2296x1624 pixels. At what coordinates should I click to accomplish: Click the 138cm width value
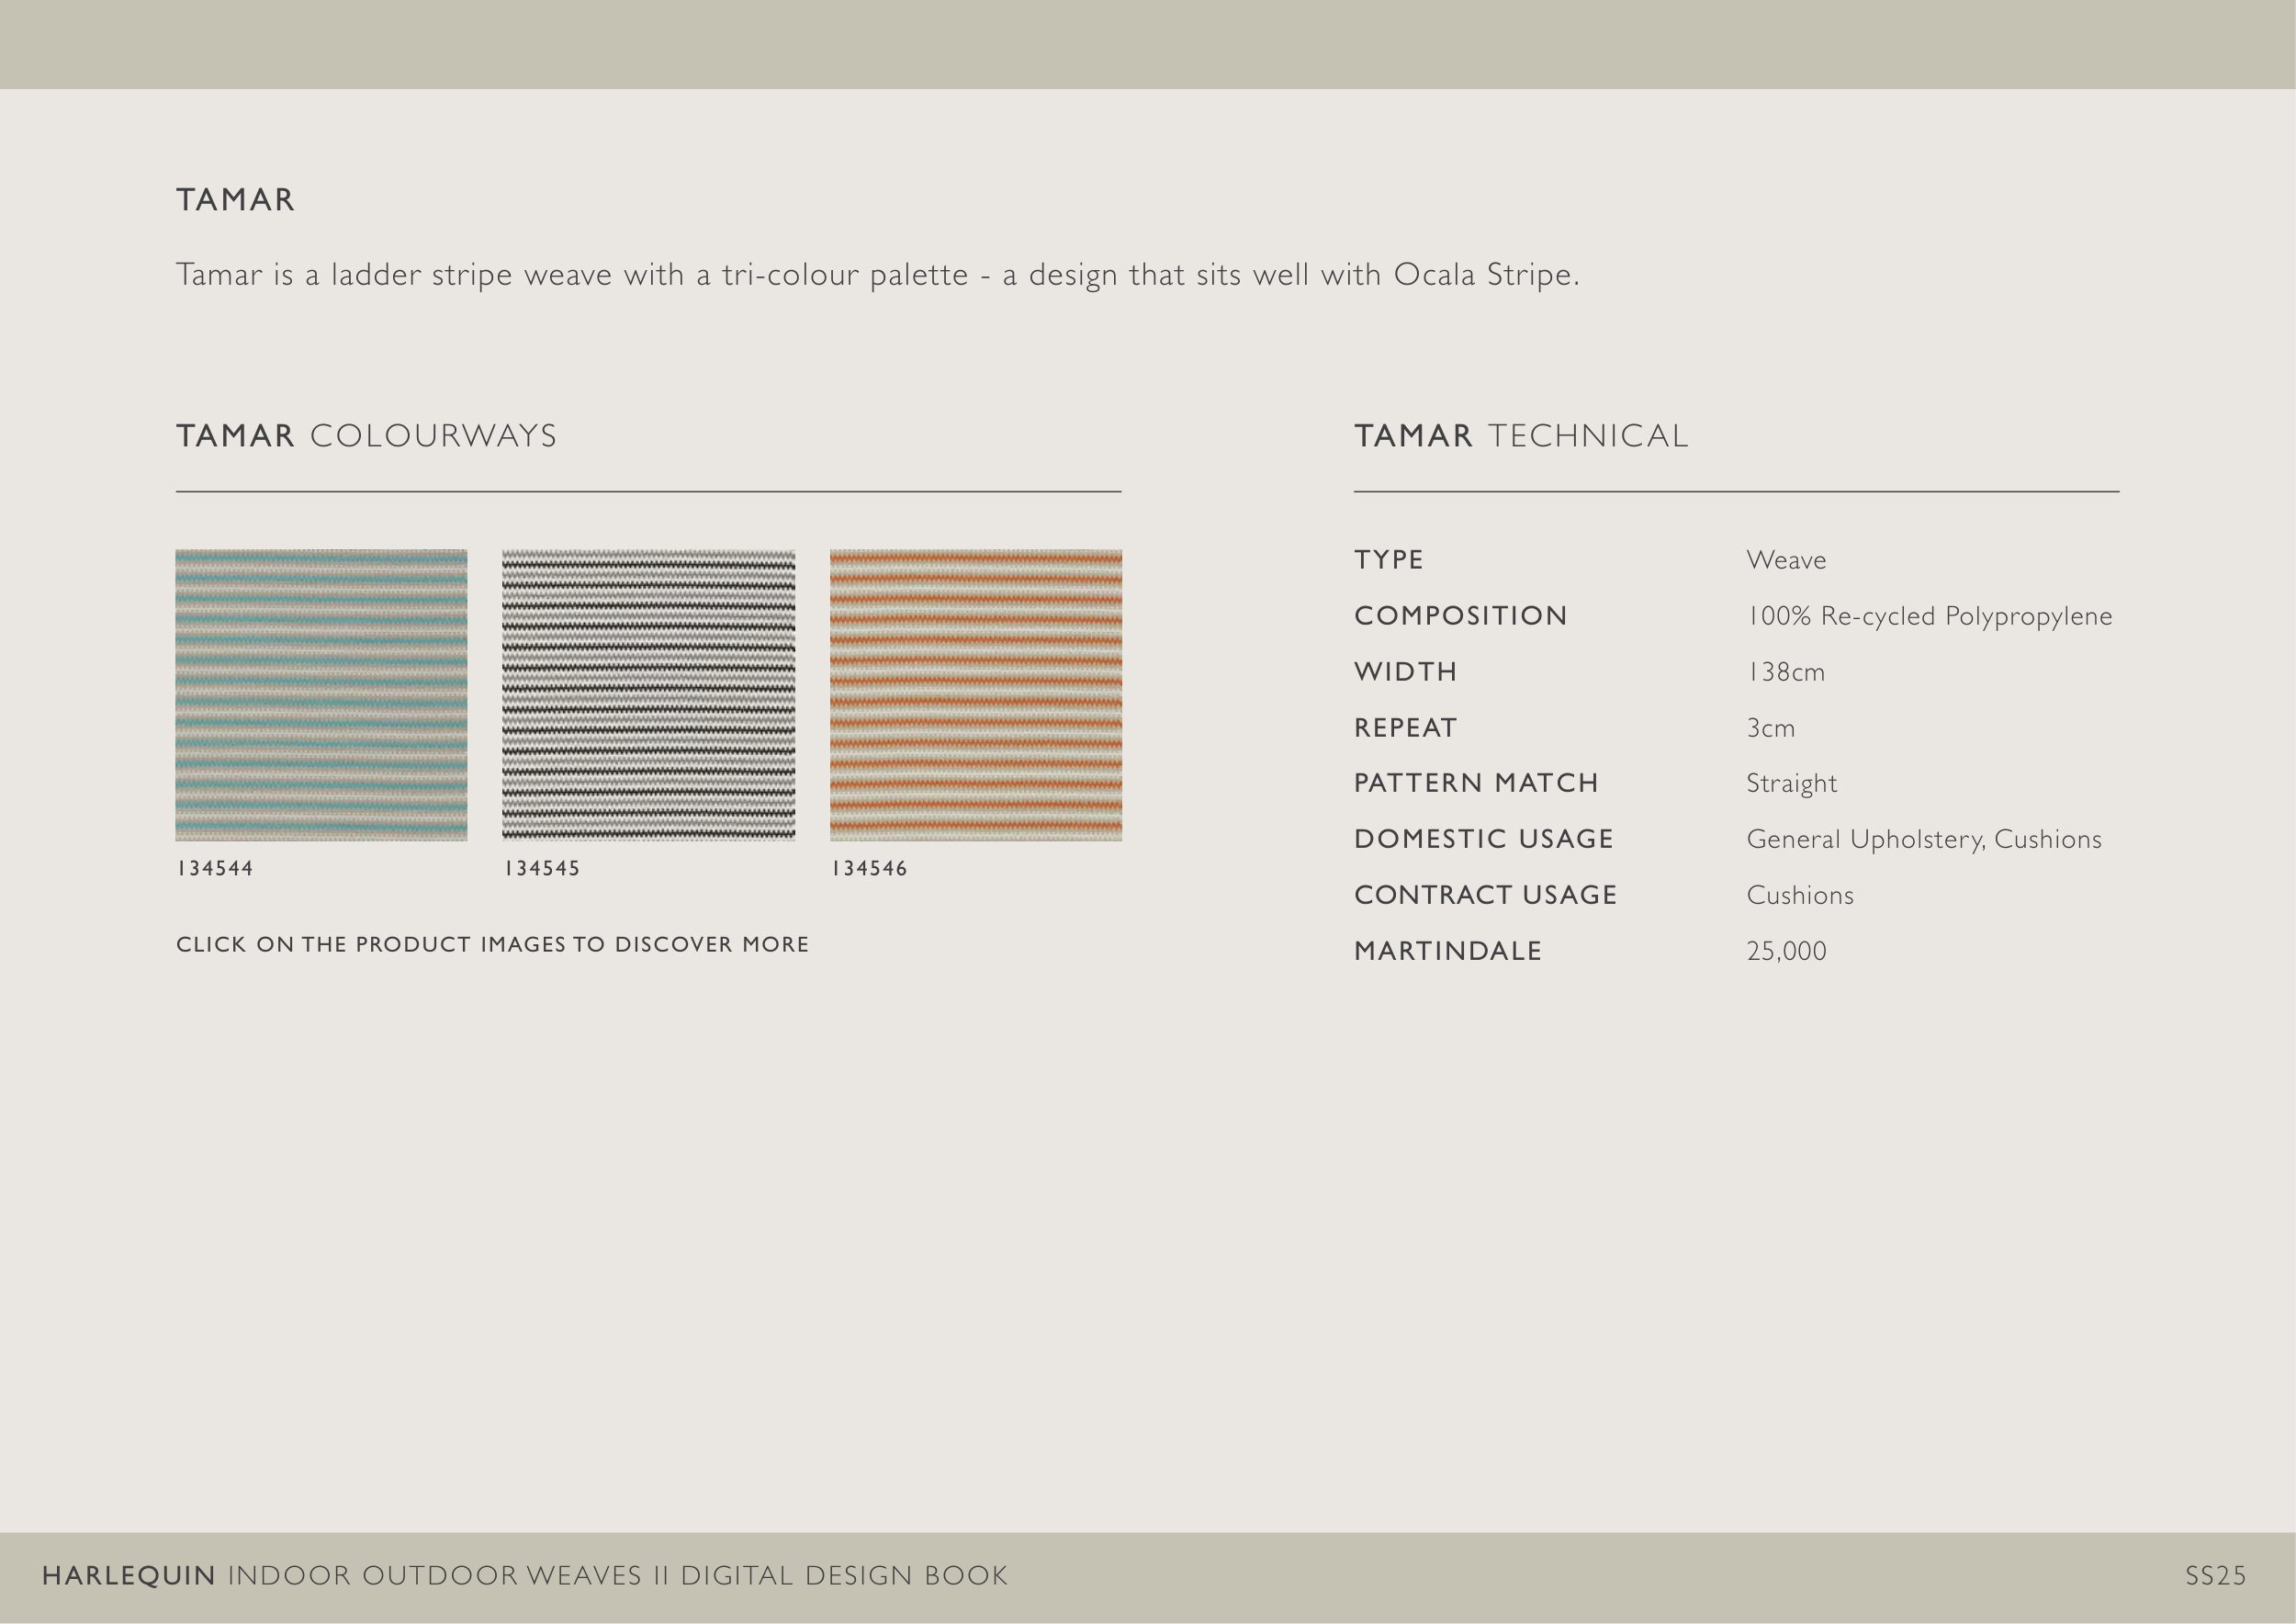(x=1785, y=672)
